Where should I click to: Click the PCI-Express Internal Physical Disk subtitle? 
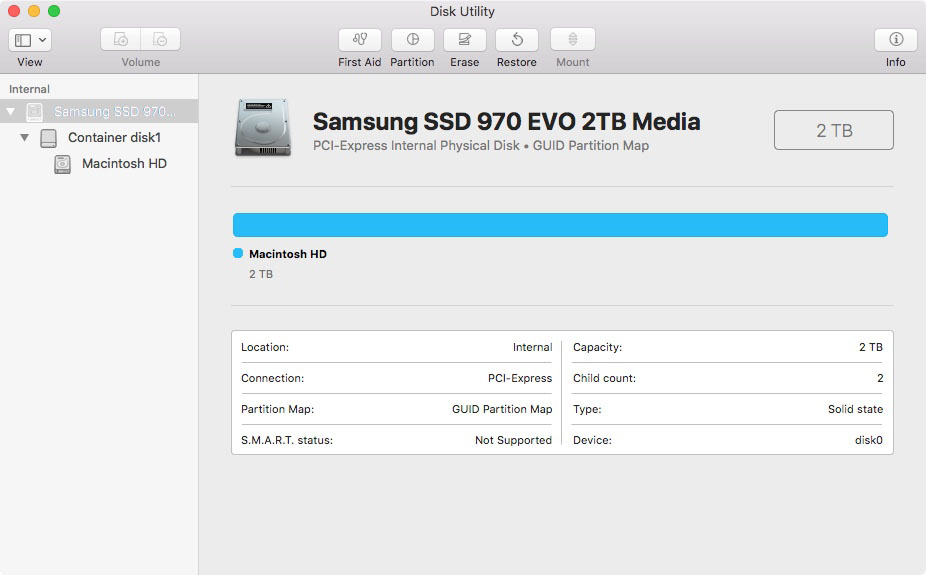tap(481, 146)
